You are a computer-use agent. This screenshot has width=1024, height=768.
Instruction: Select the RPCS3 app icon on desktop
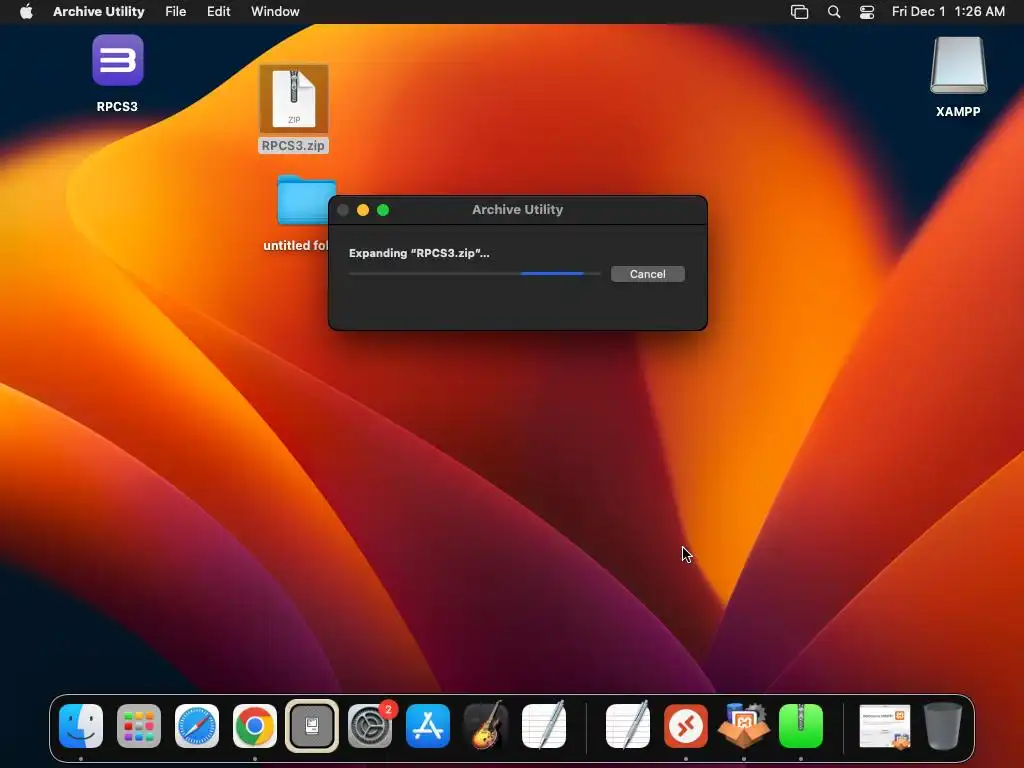point(118,61)
